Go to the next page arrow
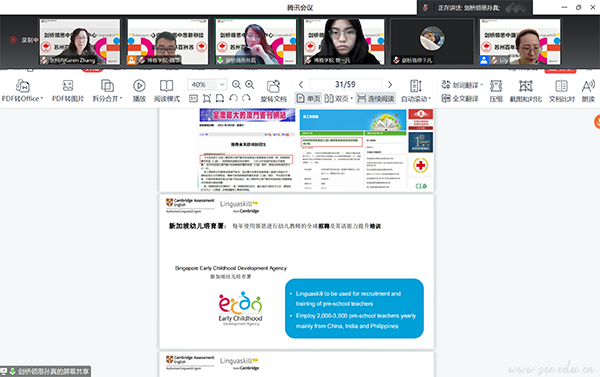600x377 pixels. tap(390, 85)
